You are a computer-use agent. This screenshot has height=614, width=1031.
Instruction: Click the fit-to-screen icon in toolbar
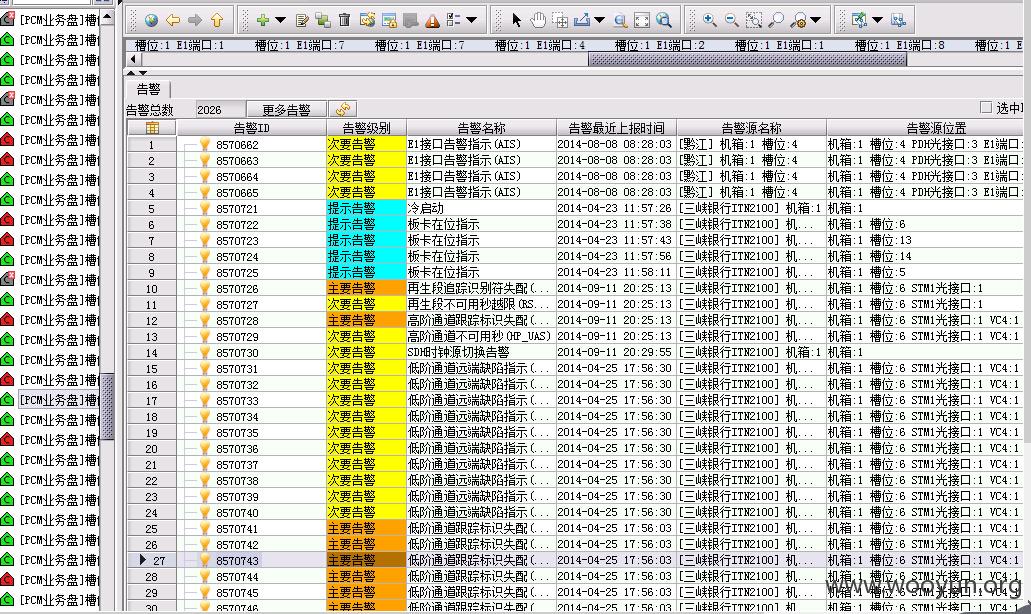(642, 20)
